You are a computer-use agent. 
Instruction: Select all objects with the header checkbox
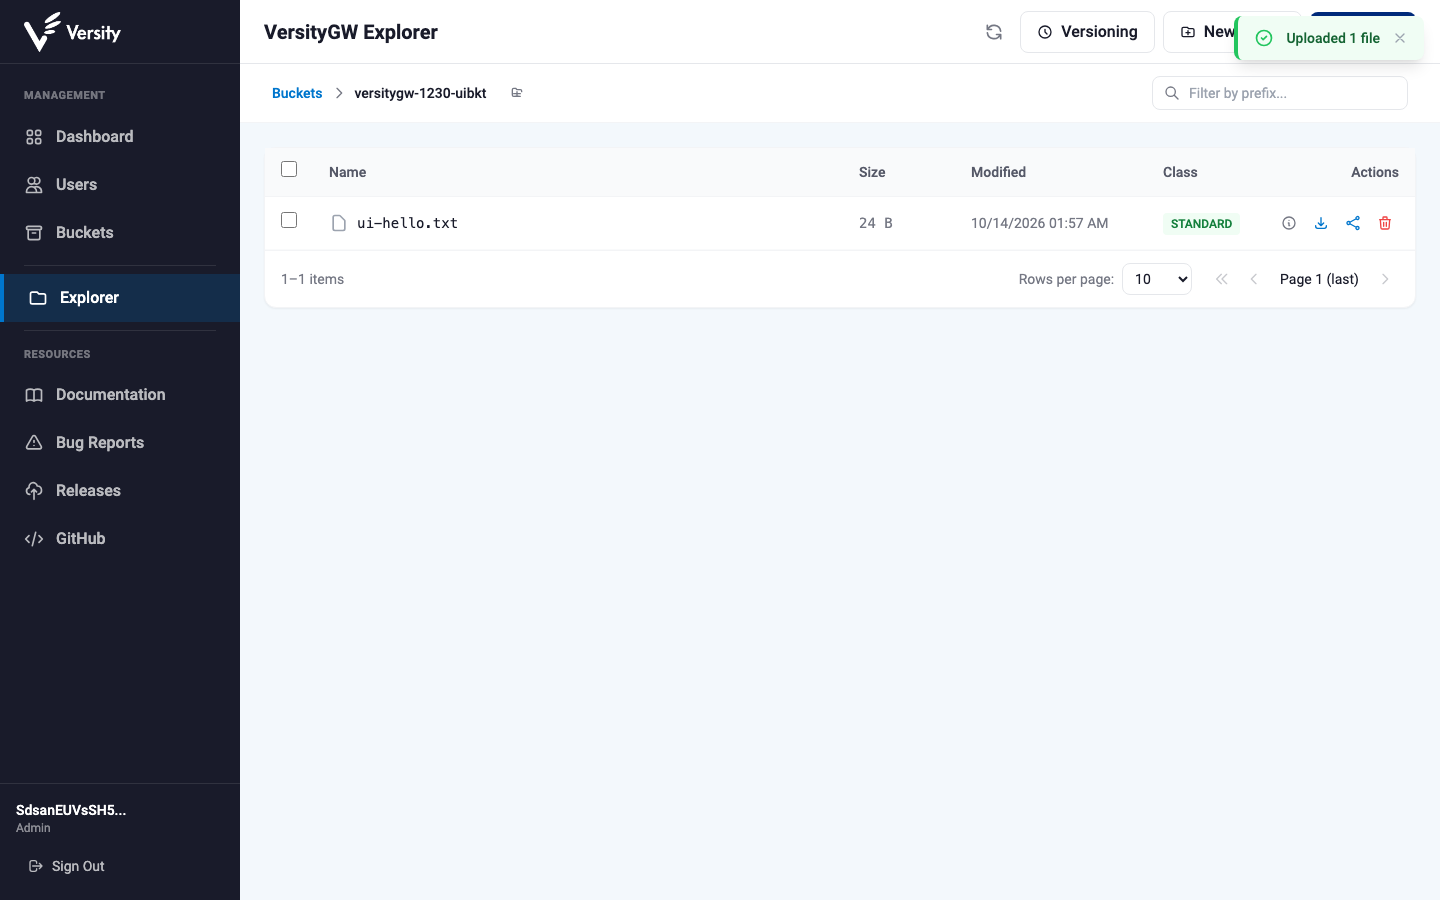pos(289,169)
